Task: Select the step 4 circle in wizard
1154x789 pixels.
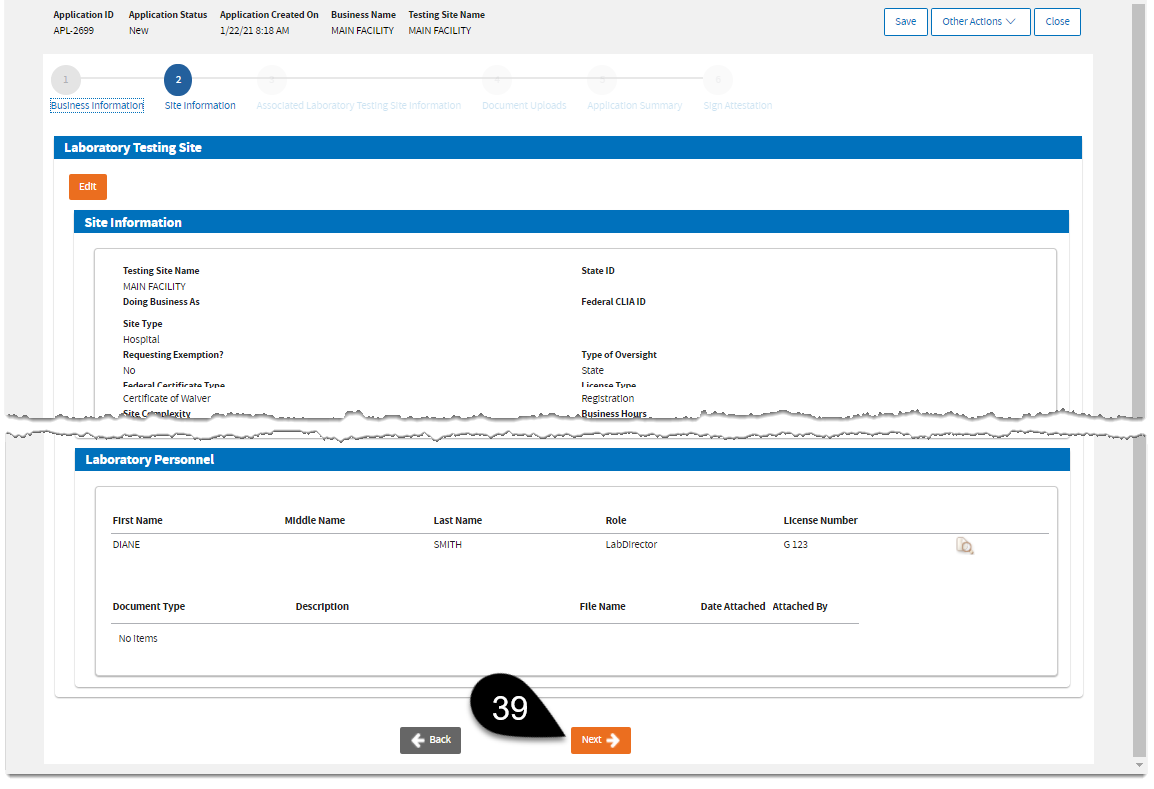Action: 497,80
